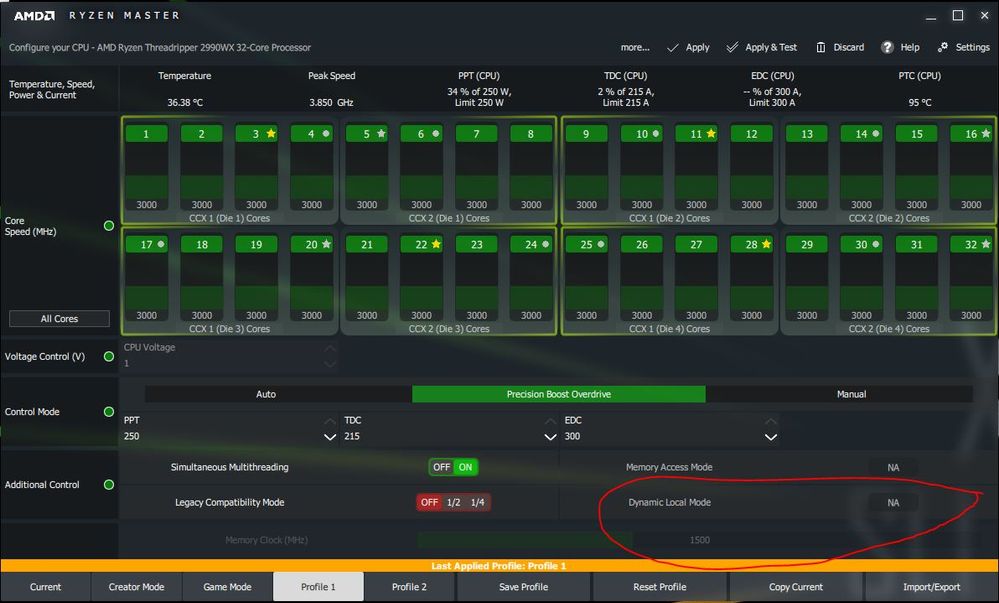Viewport: 999px width, 603px height.
Task: Switch to Creator Mode tab
Action: (136, 587)
